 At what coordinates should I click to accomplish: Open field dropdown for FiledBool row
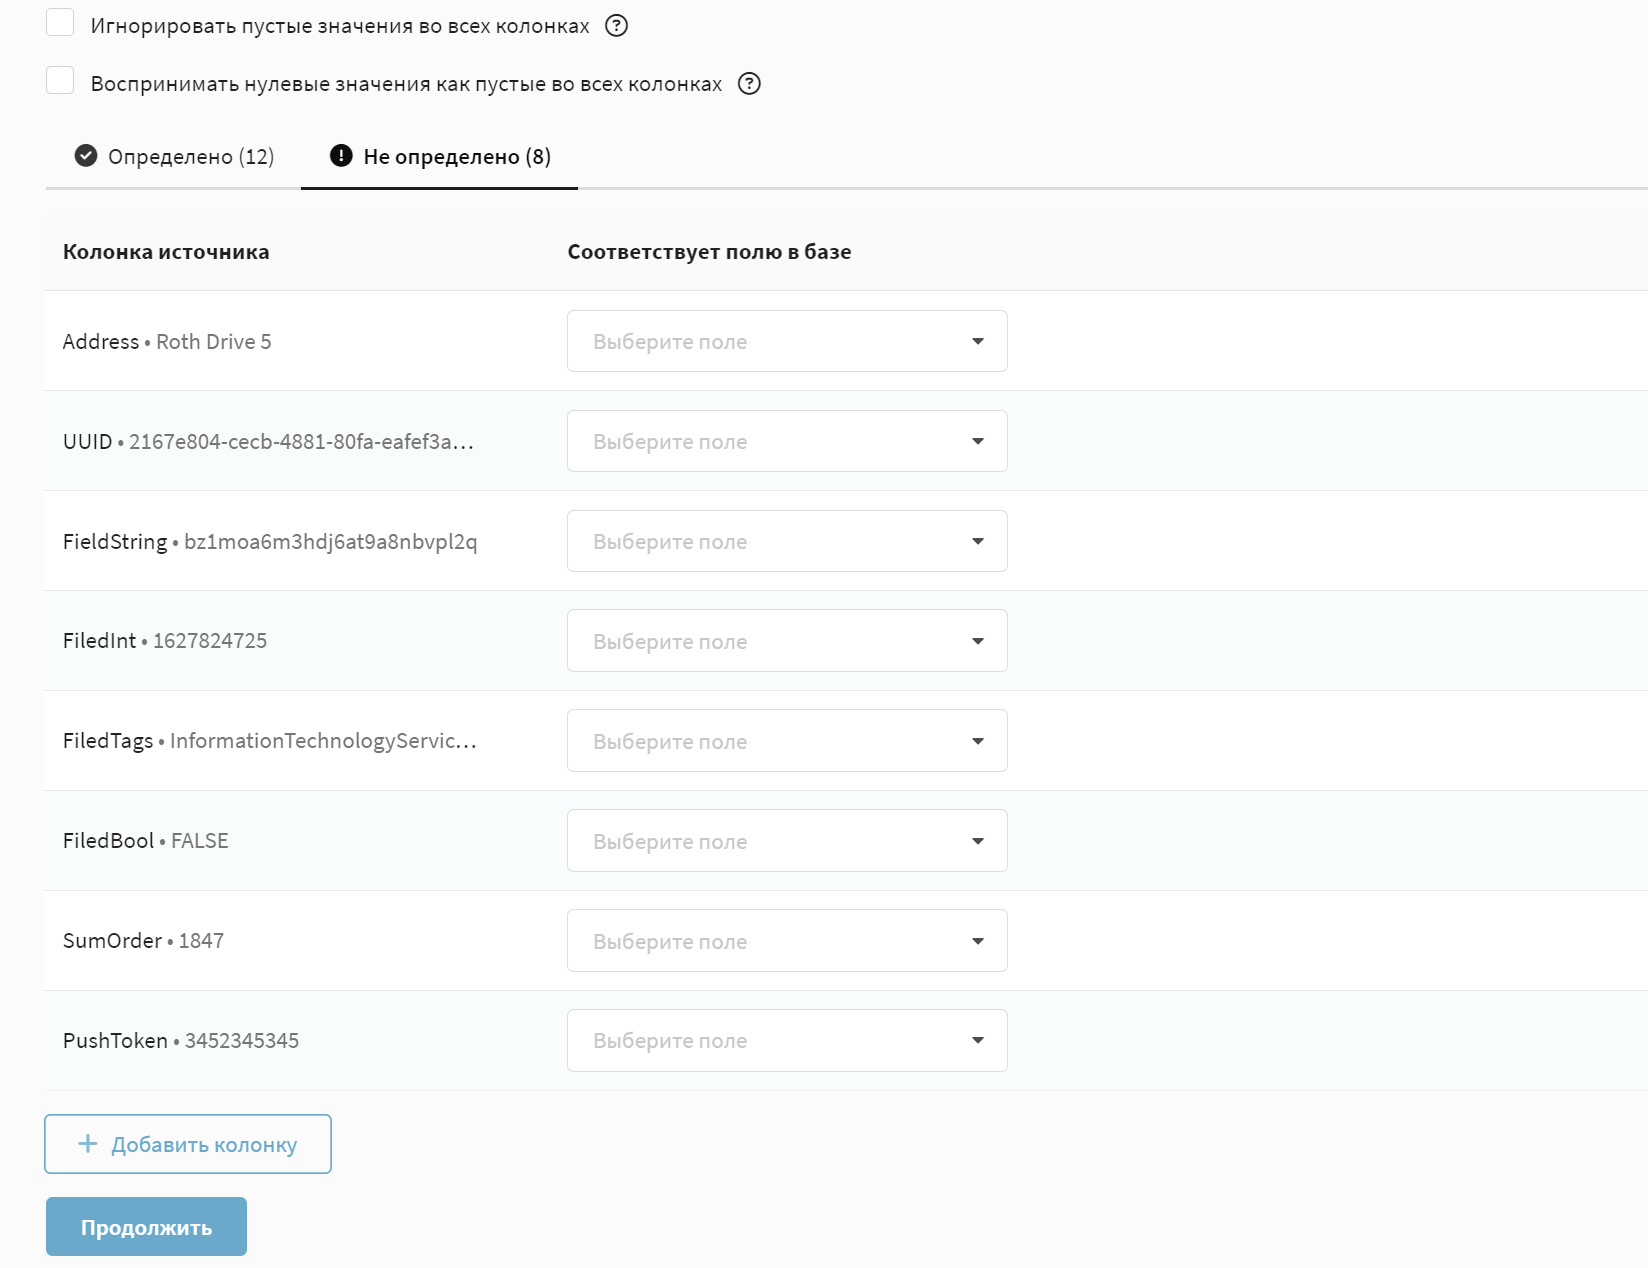[787, 841]
